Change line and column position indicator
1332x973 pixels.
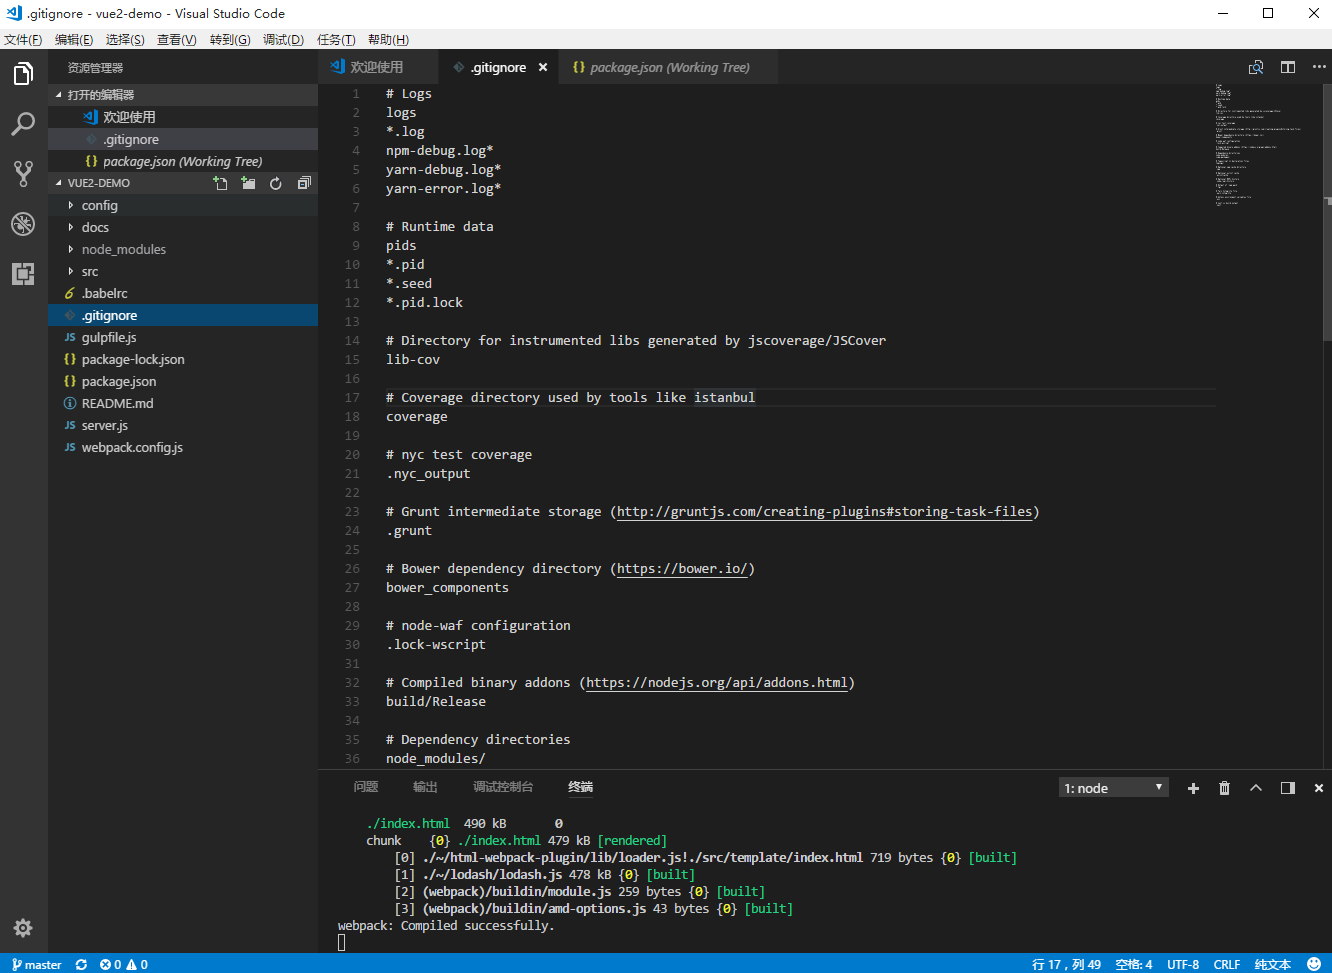coord(1066,964)
